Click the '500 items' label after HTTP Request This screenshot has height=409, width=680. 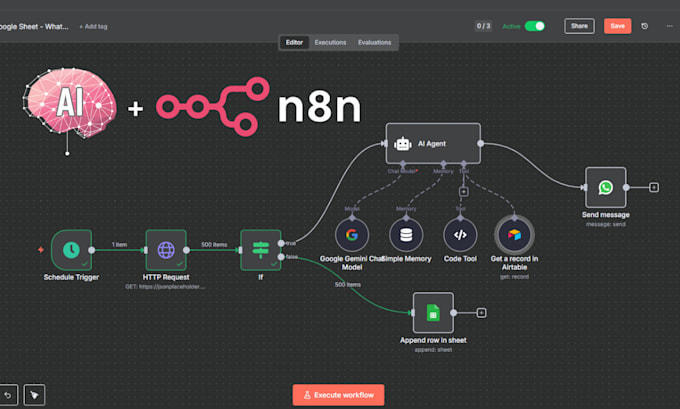coord(214,245)
